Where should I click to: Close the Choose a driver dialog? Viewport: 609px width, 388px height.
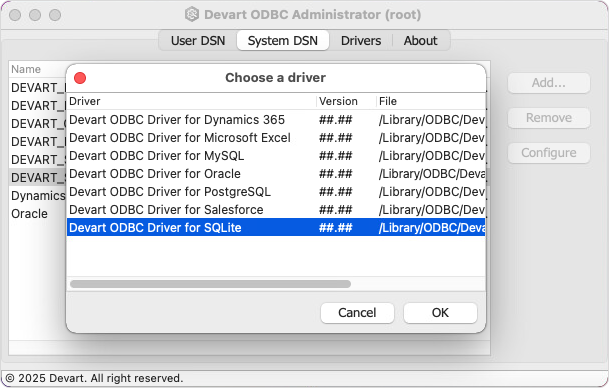(80, 78)
